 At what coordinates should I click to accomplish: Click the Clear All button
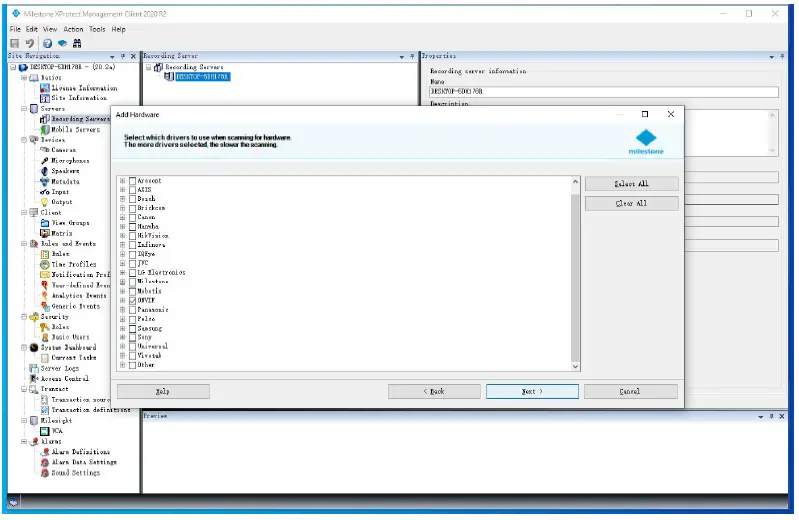tap(631, 203)
